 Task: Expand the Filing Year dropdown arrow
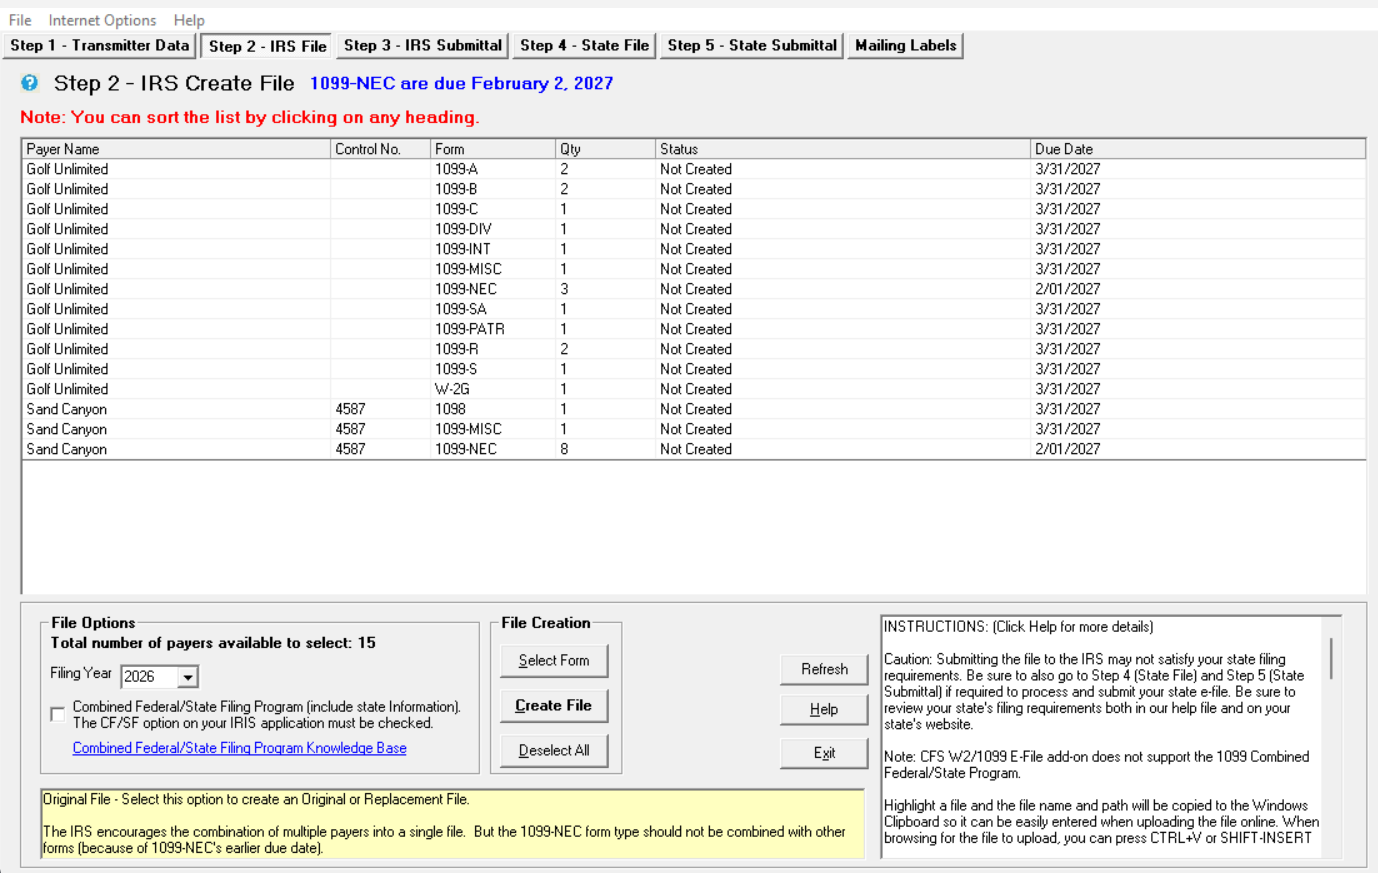[x=187, y=677]
